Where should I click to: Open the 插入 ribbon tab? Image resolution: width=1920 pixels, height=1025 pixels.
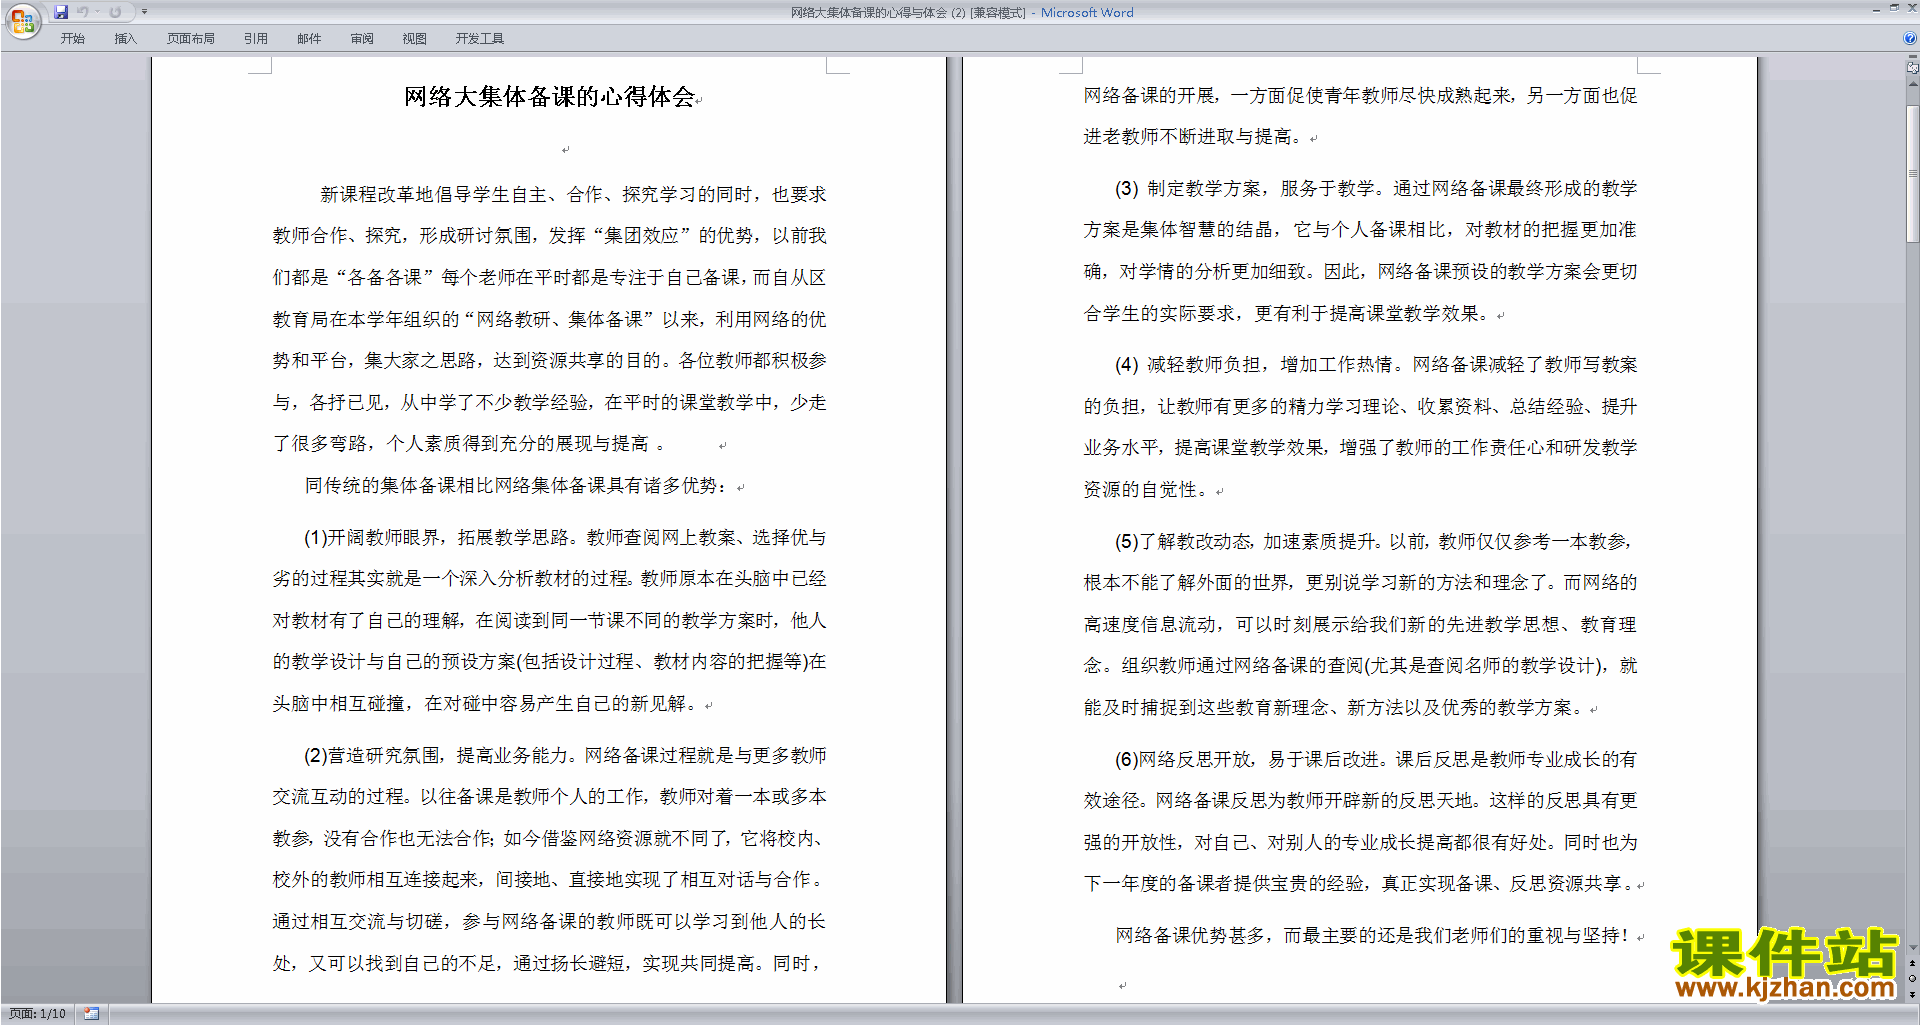tap(125, 38)
